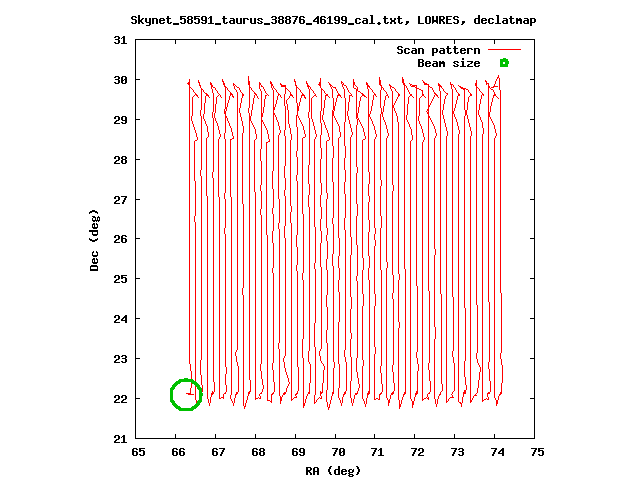Screen dimensions: 640x480
Task: Click the y-axis tick label 25
Action: (120, 279)
